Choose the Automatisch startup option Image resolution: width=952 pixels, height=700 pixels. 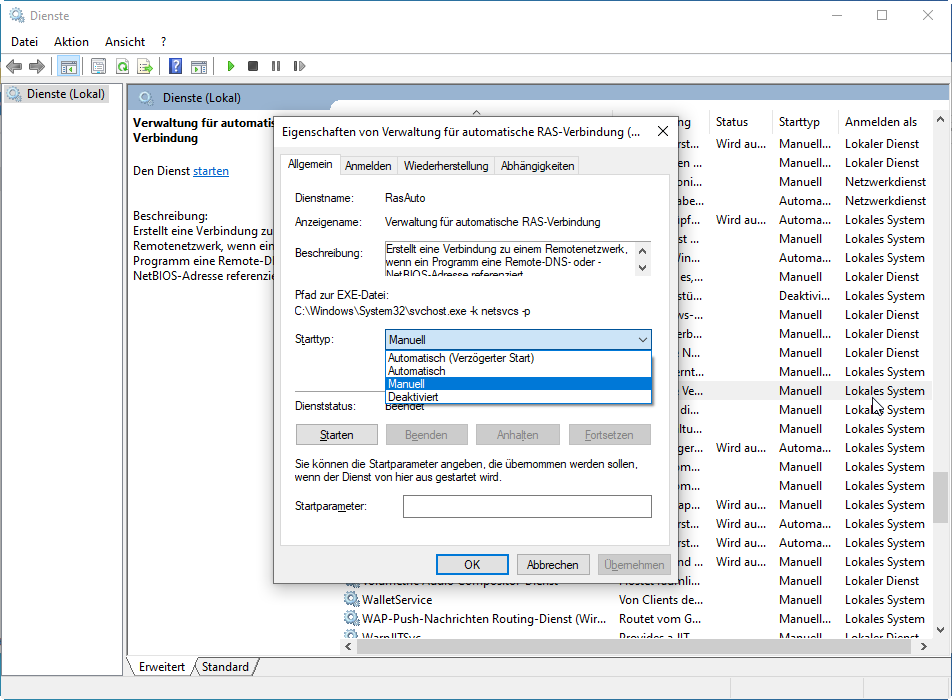pyautogui.click(x=518, y=371)
